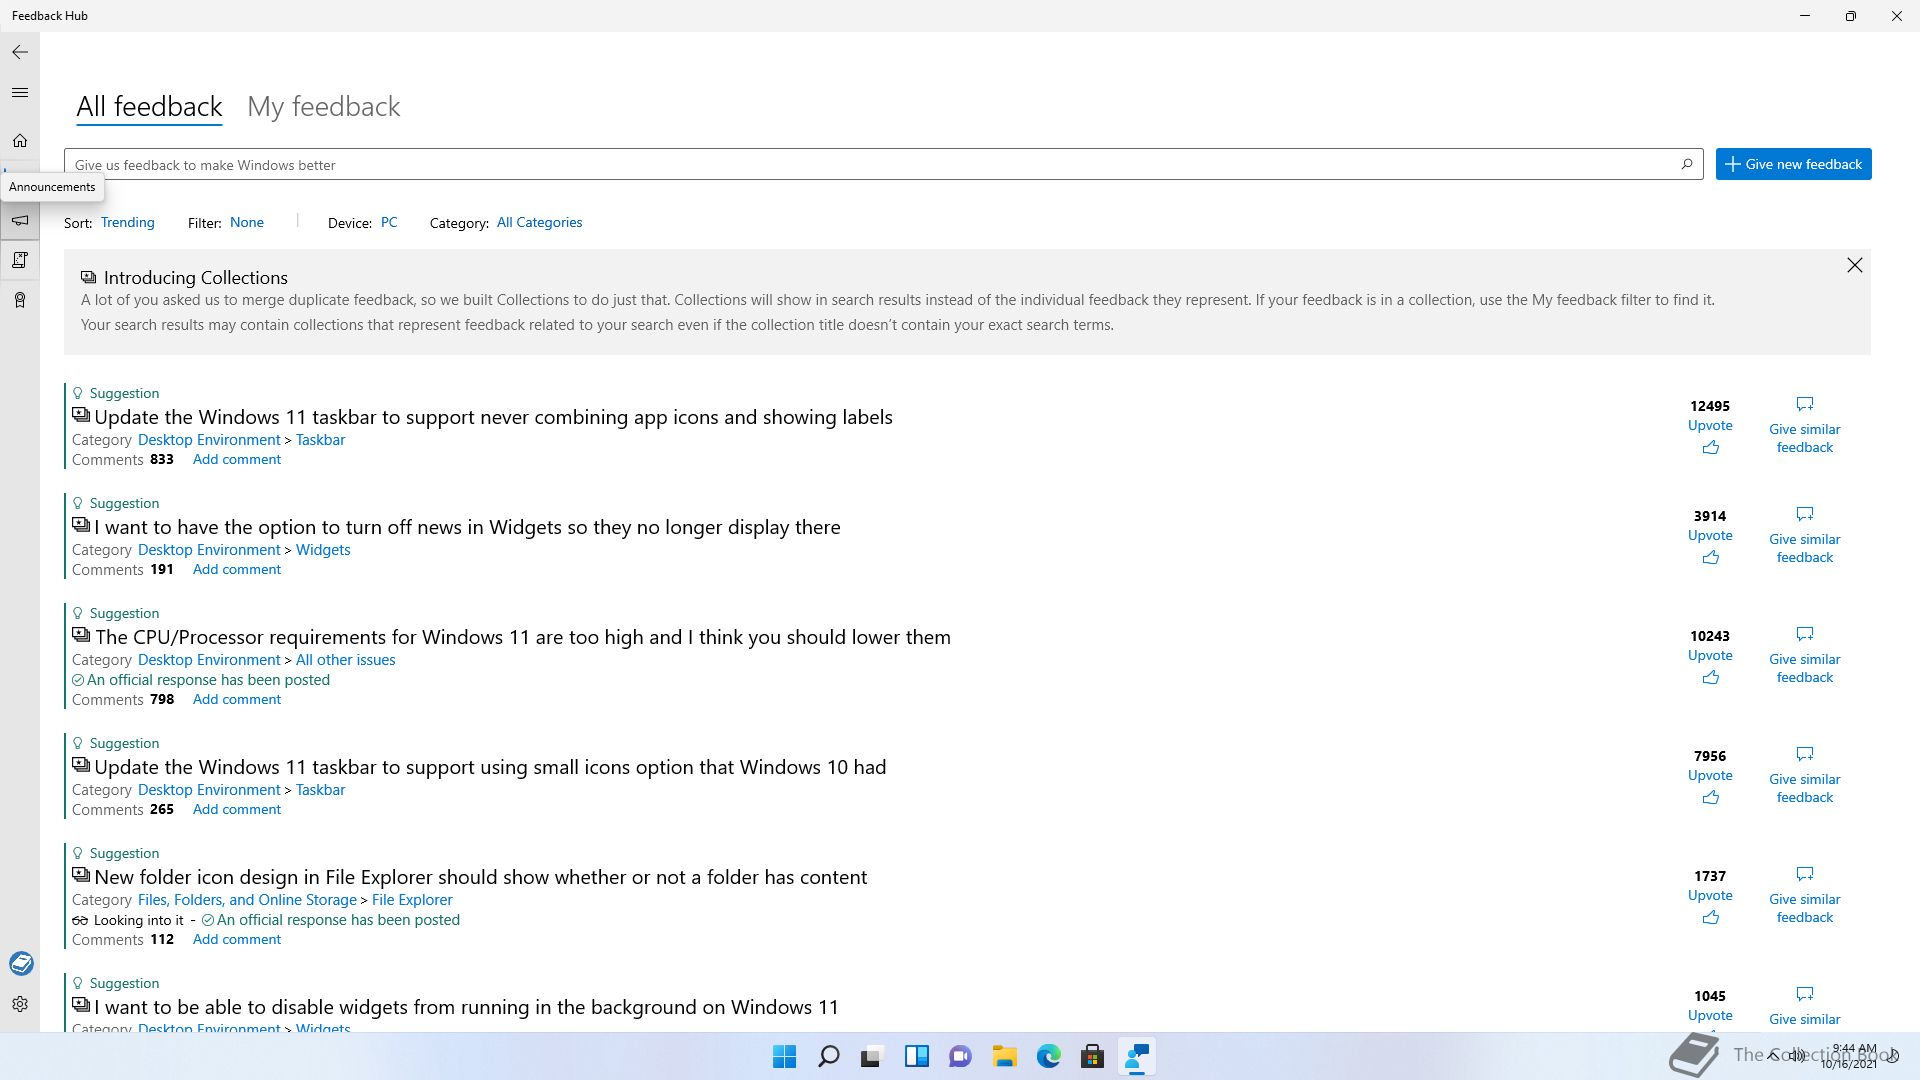The image size is (1920, 1080).
Task: Open feedback title about new folder icon design
Action: [481, 877]
